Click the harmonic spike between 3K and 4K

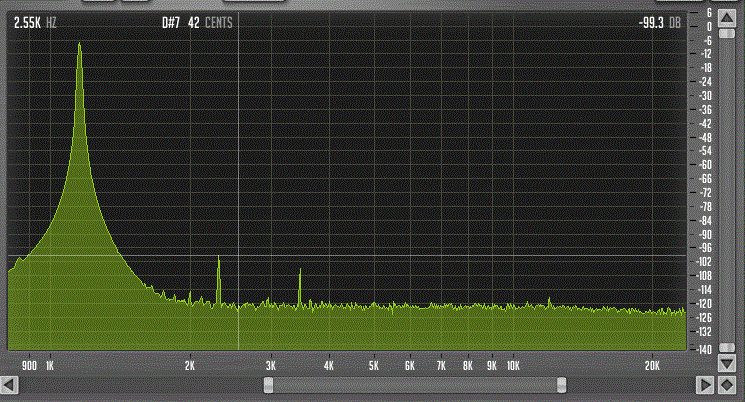click(300, 287)
